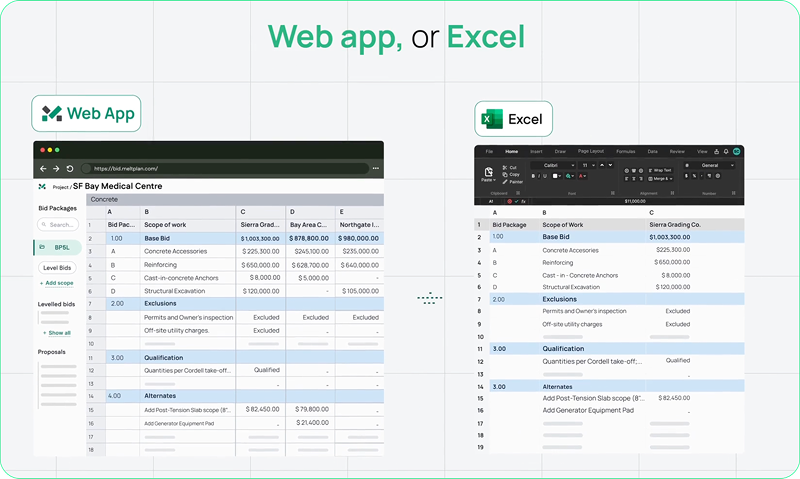Image resolution: width=800 pixels, height=479 pixels.
Task: Apply percent style in Excel
Action: (694, 176)
